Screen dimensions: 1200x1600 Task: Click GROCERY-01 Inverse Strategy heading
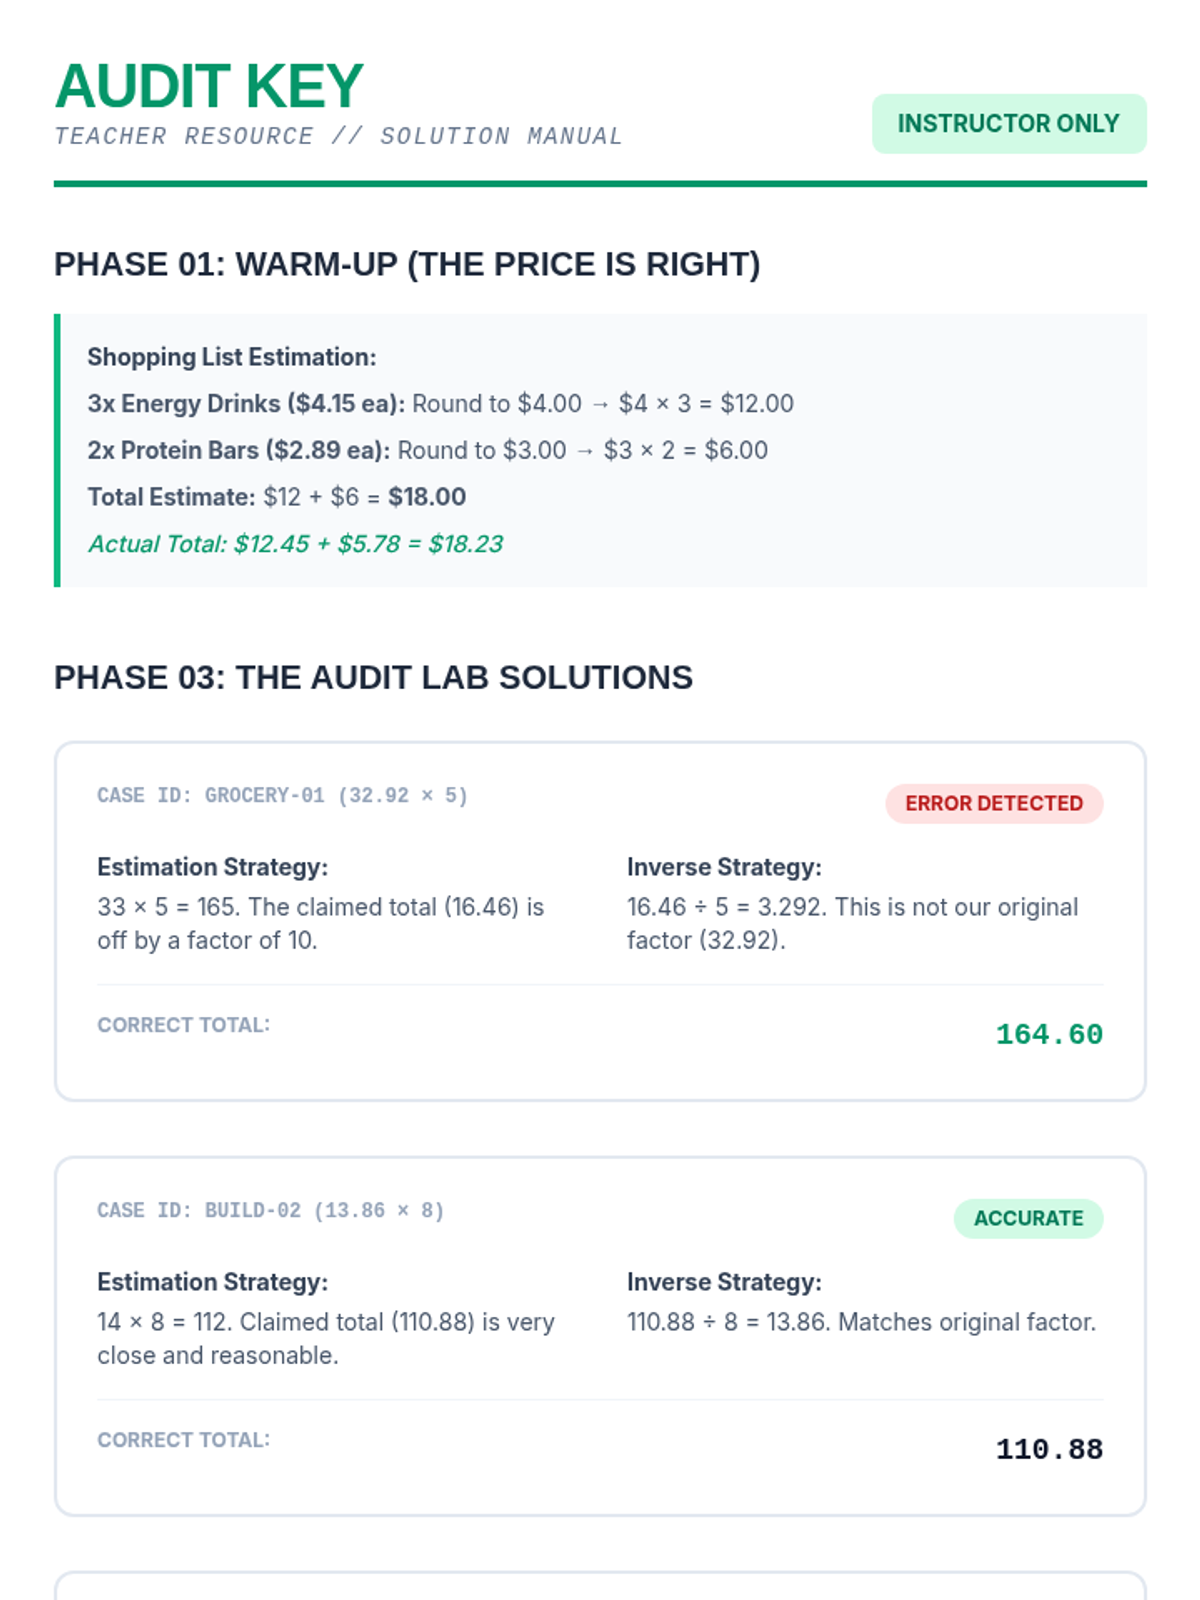(x=723, y=867)
